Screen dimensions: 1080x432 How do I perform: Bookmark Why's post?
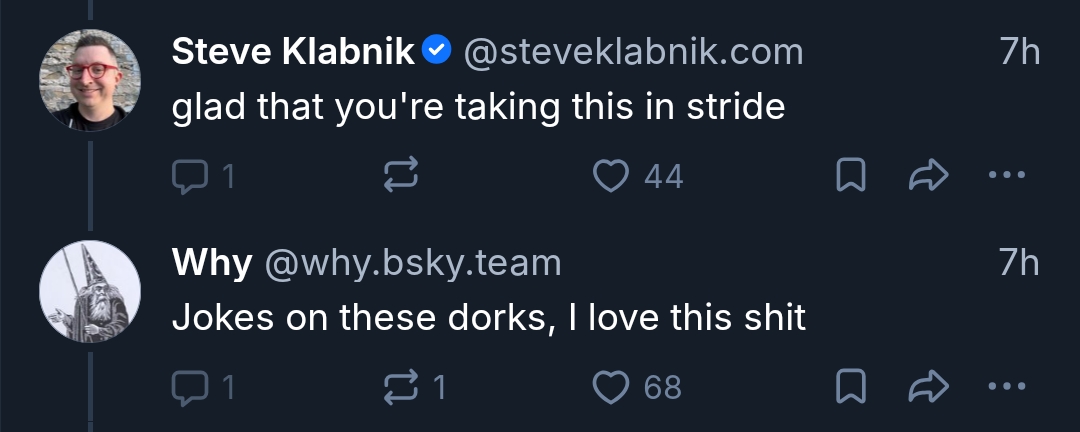(849, 387)
